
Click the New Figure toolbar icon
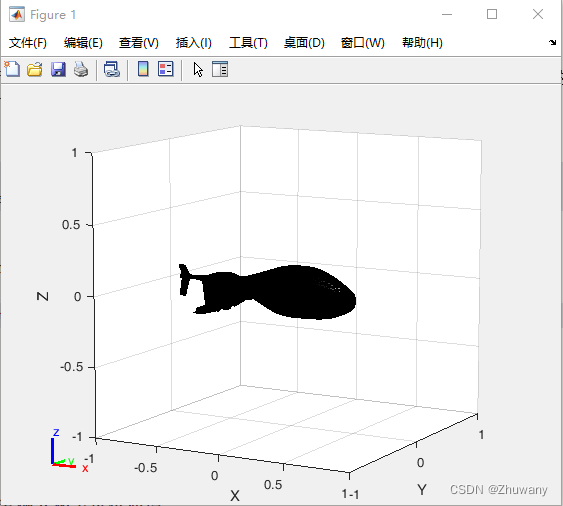click(12, 69)
